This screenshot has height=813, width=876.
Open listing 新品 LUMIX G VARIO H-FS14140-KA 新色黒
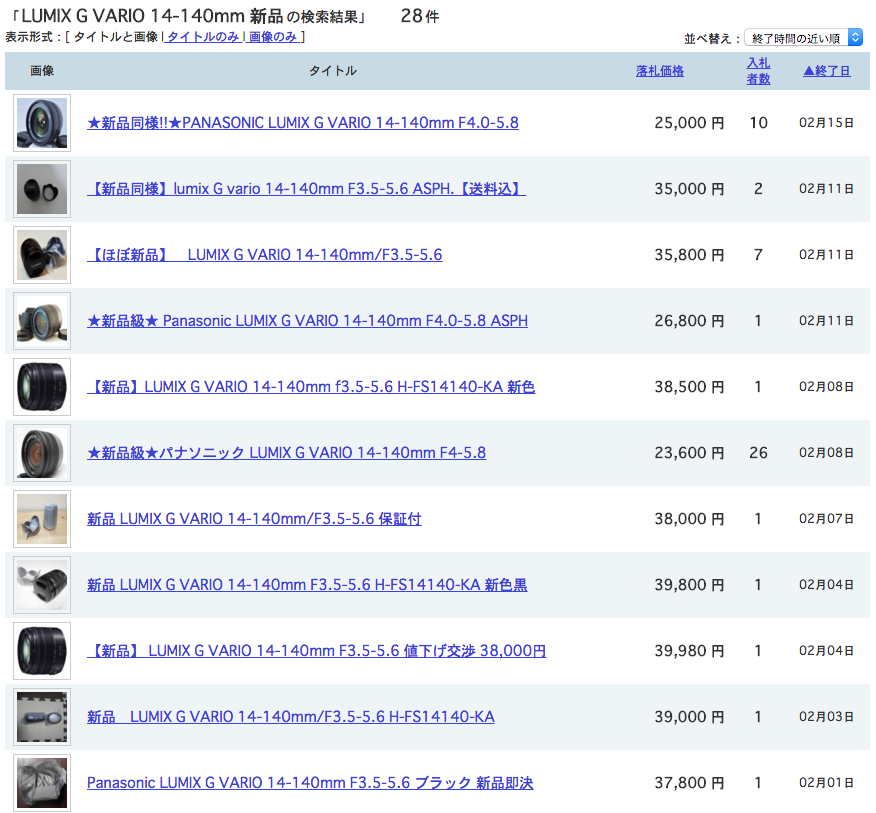point(307,584)
